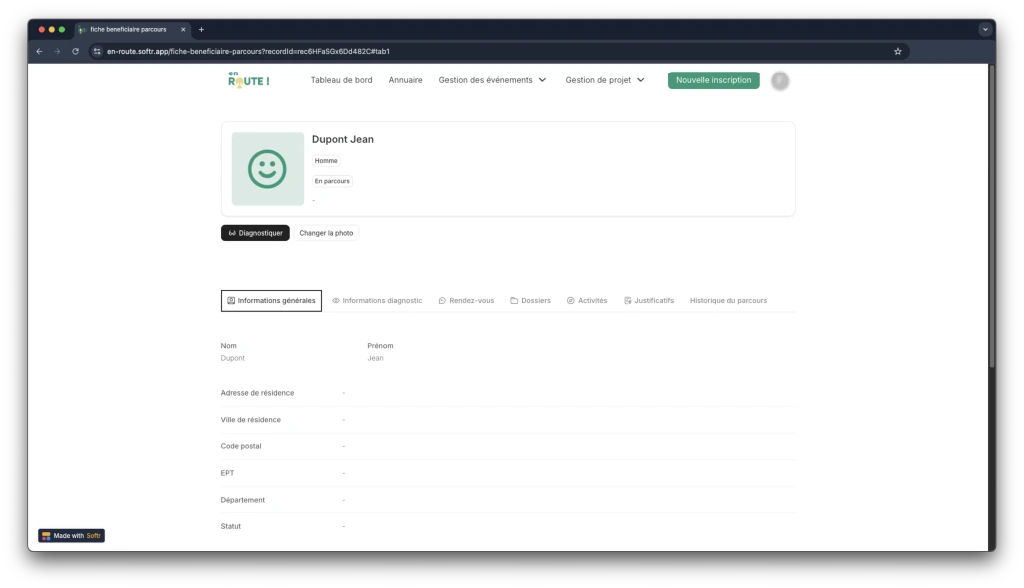Open the browser tab list chevron
Screen dimensions: 1024x588
984,29
